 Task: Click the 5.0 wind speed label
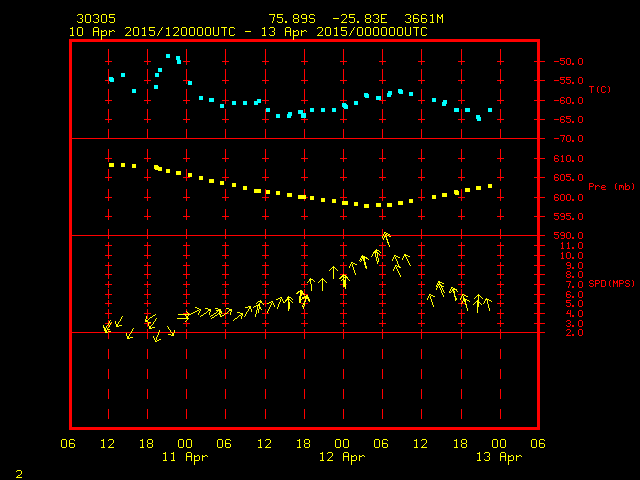coord(574,304)
